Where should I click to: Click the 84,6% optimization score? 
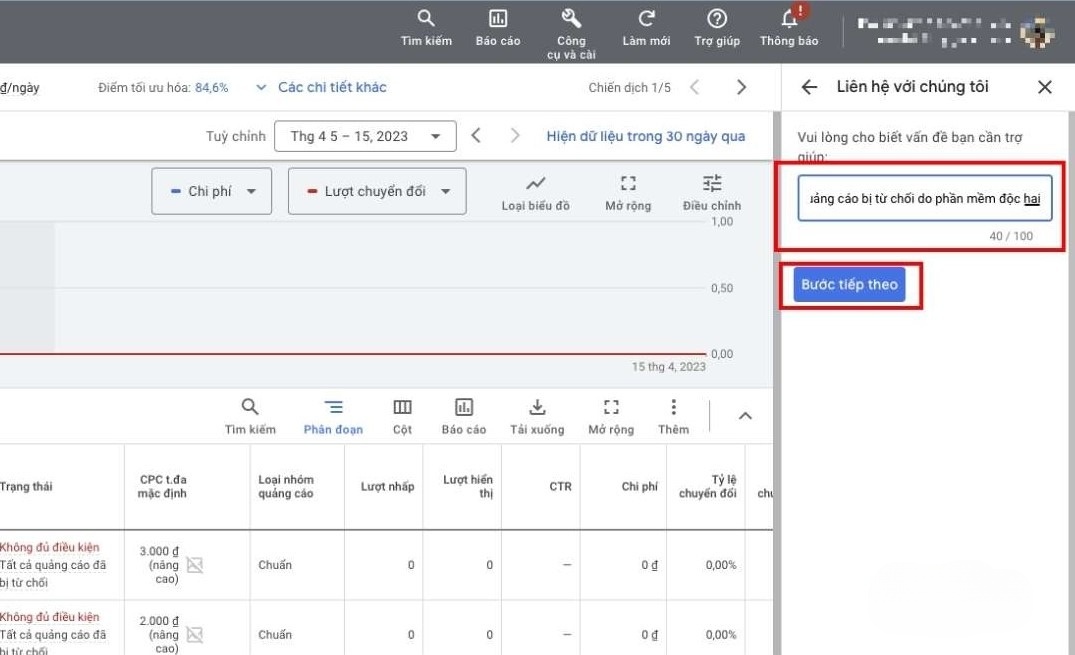(x=211, y=88)
